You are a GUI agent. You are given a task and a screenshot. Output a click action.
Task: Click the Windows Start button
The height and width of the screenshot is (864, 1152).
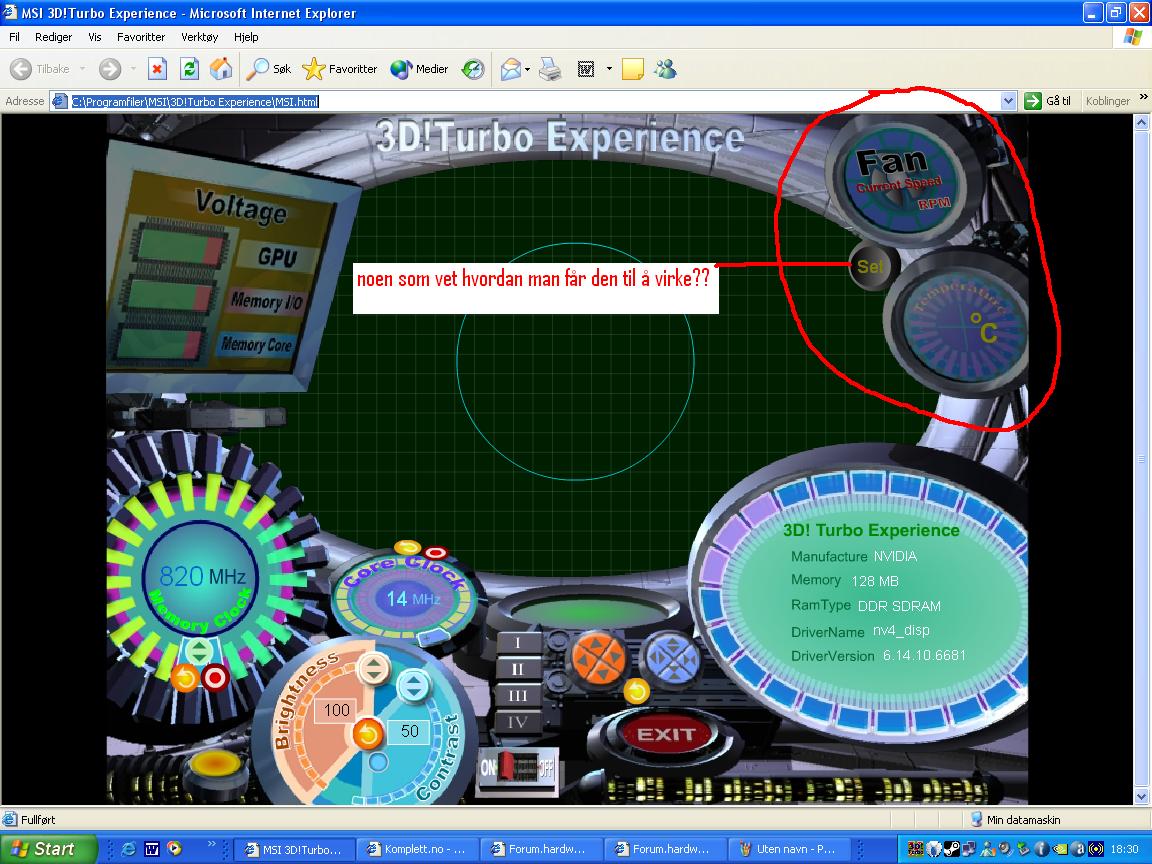(48, 849)
